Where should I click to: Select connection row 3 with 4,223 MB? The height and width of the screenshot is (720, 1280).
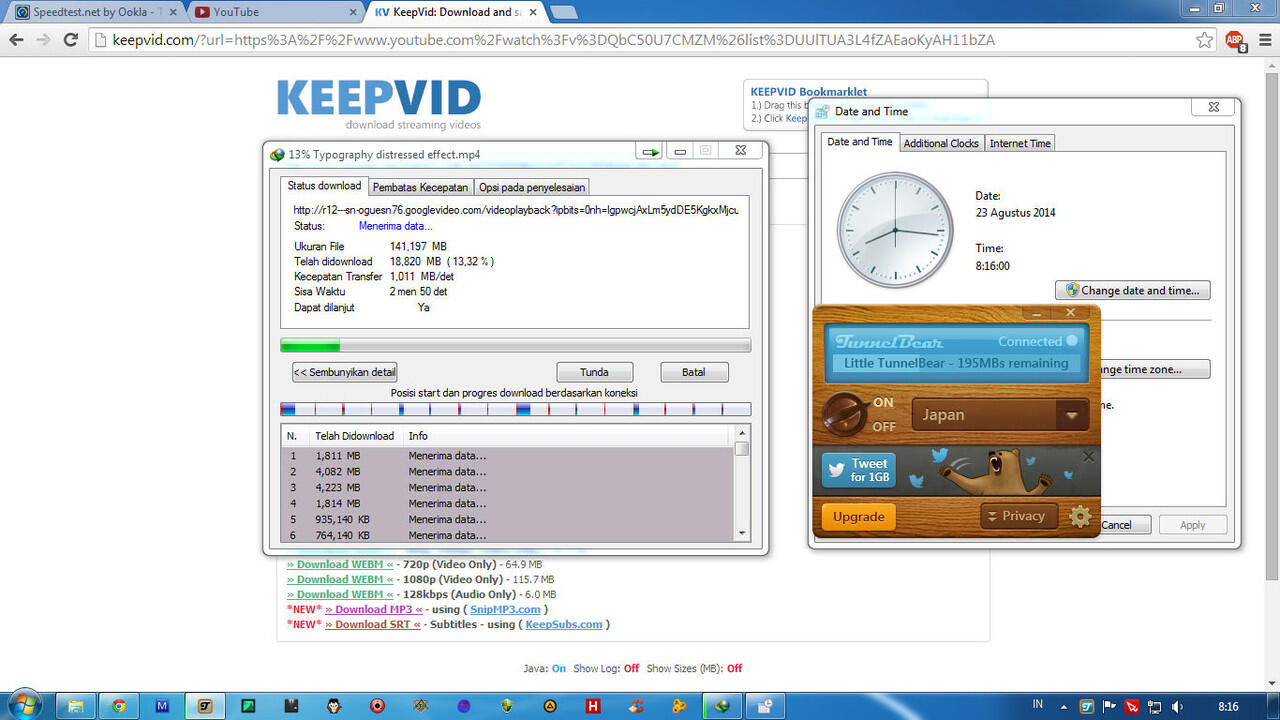pyautogui.click(x=508, y=487)
